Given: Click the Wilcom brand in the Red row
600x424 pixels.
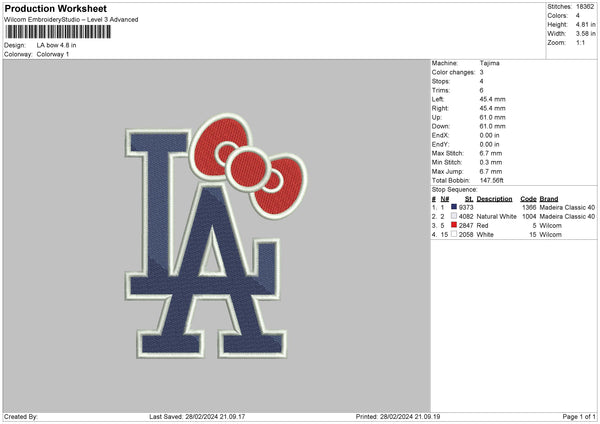Looking at the screenshot, I should point(551,226).
